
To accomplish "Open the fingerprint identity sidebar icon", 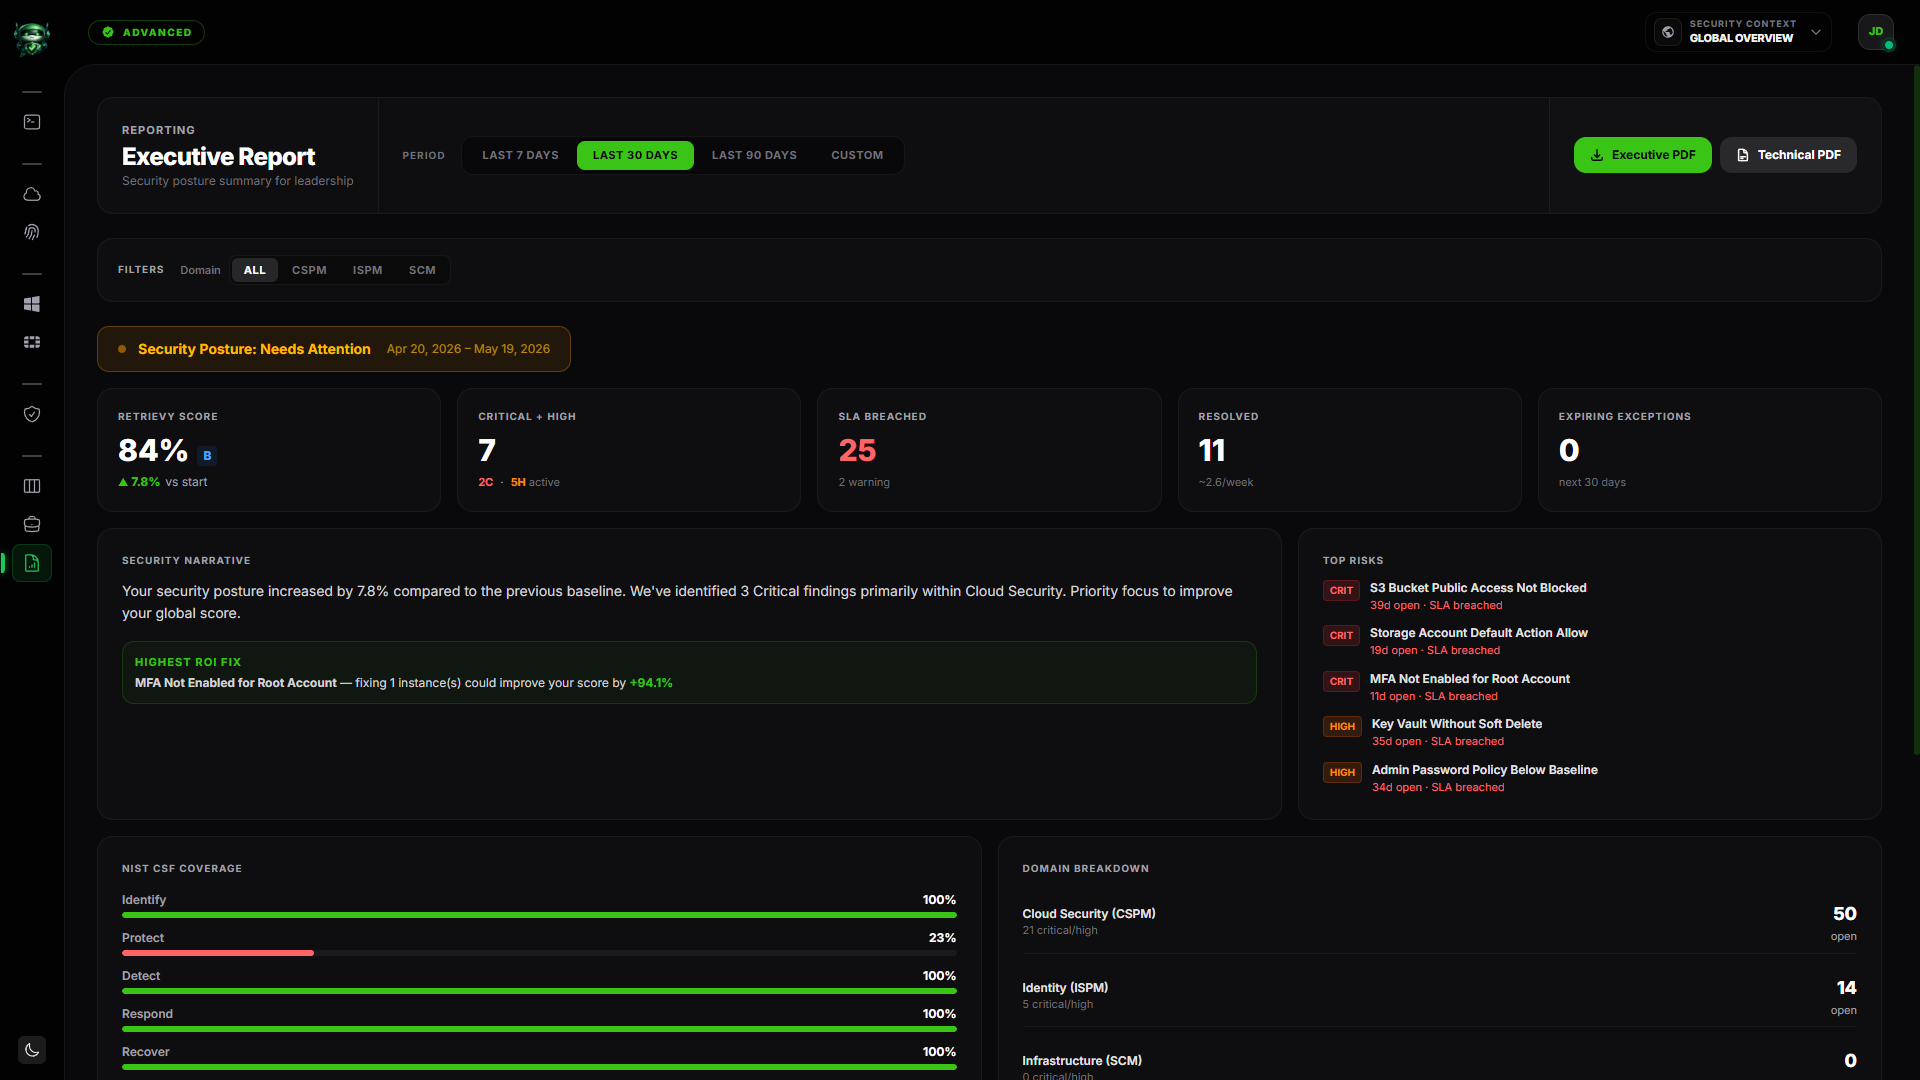I will tap(32, 232).
